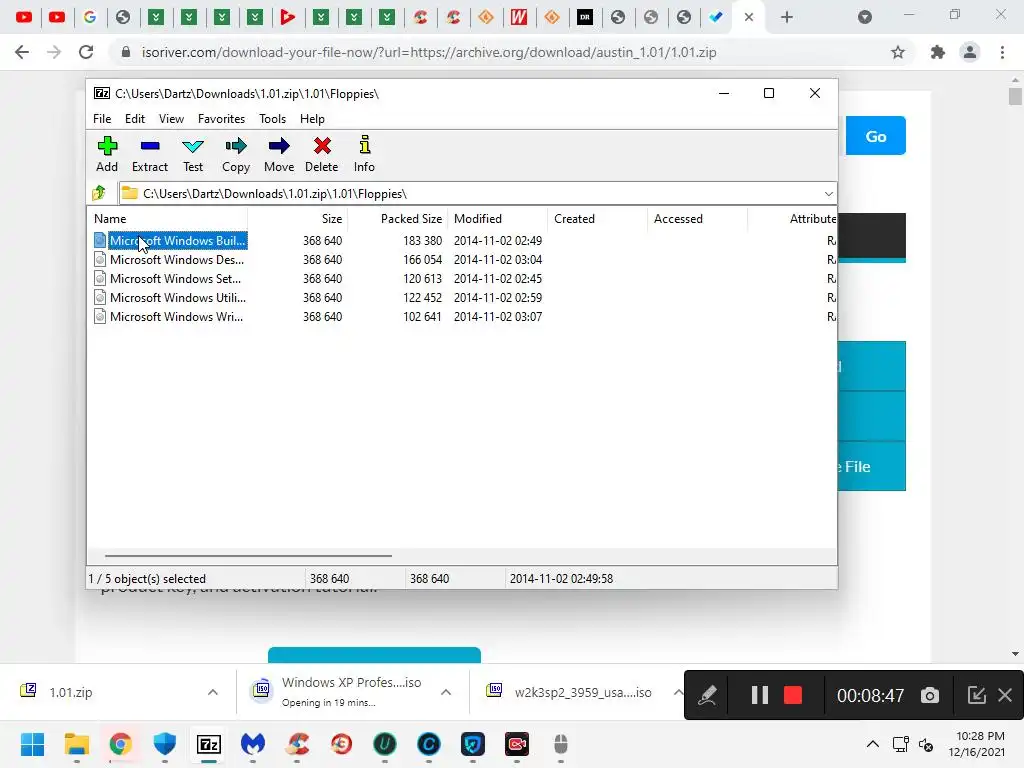Pause the screen recording
The image size is (1024, 768).
(x=760, y=695)
